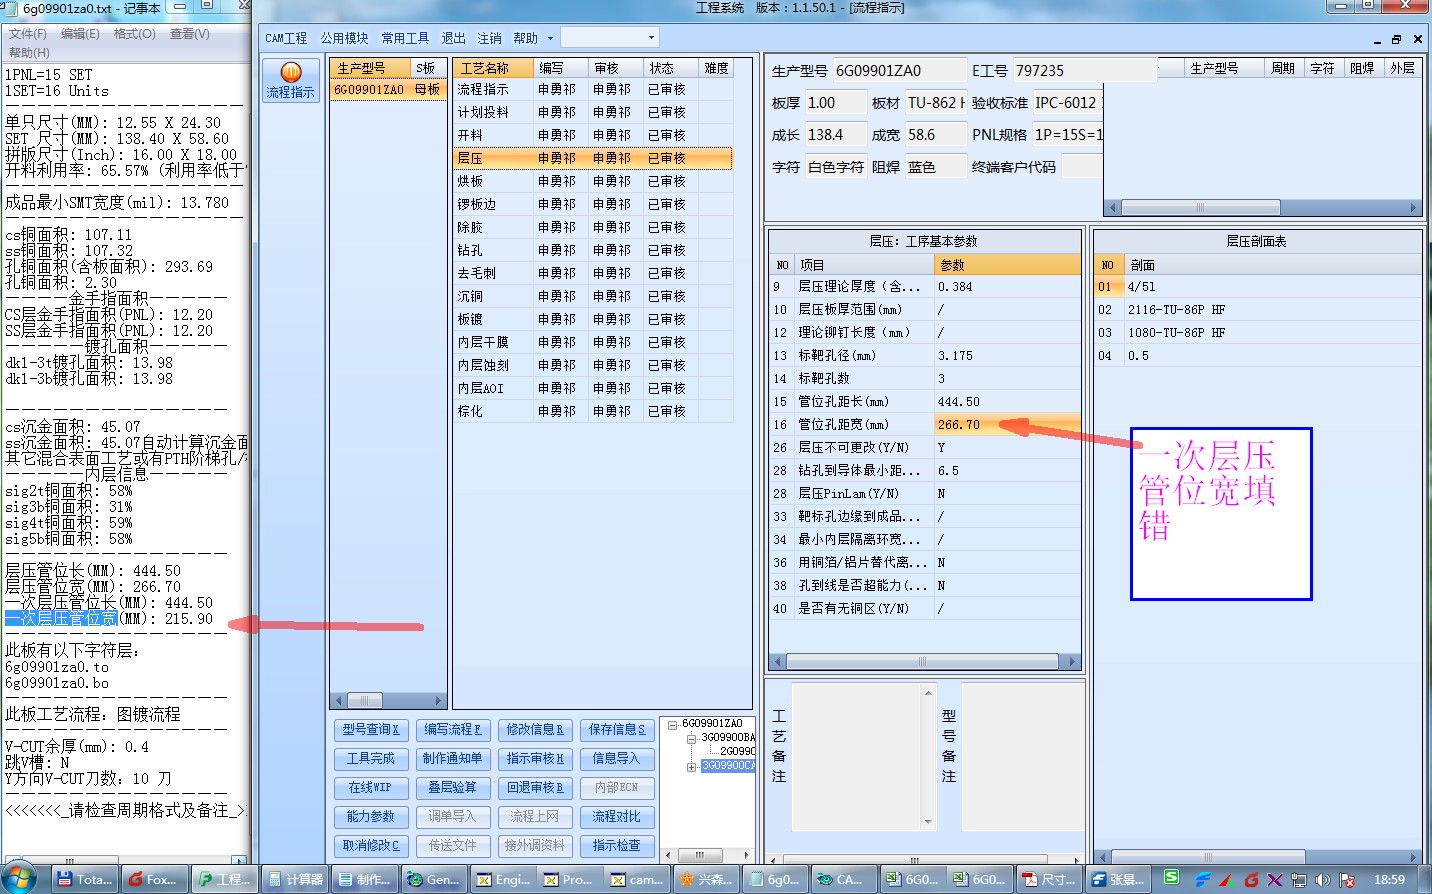
Task: Click the 参数 column header
Action: coord(1006,265)
